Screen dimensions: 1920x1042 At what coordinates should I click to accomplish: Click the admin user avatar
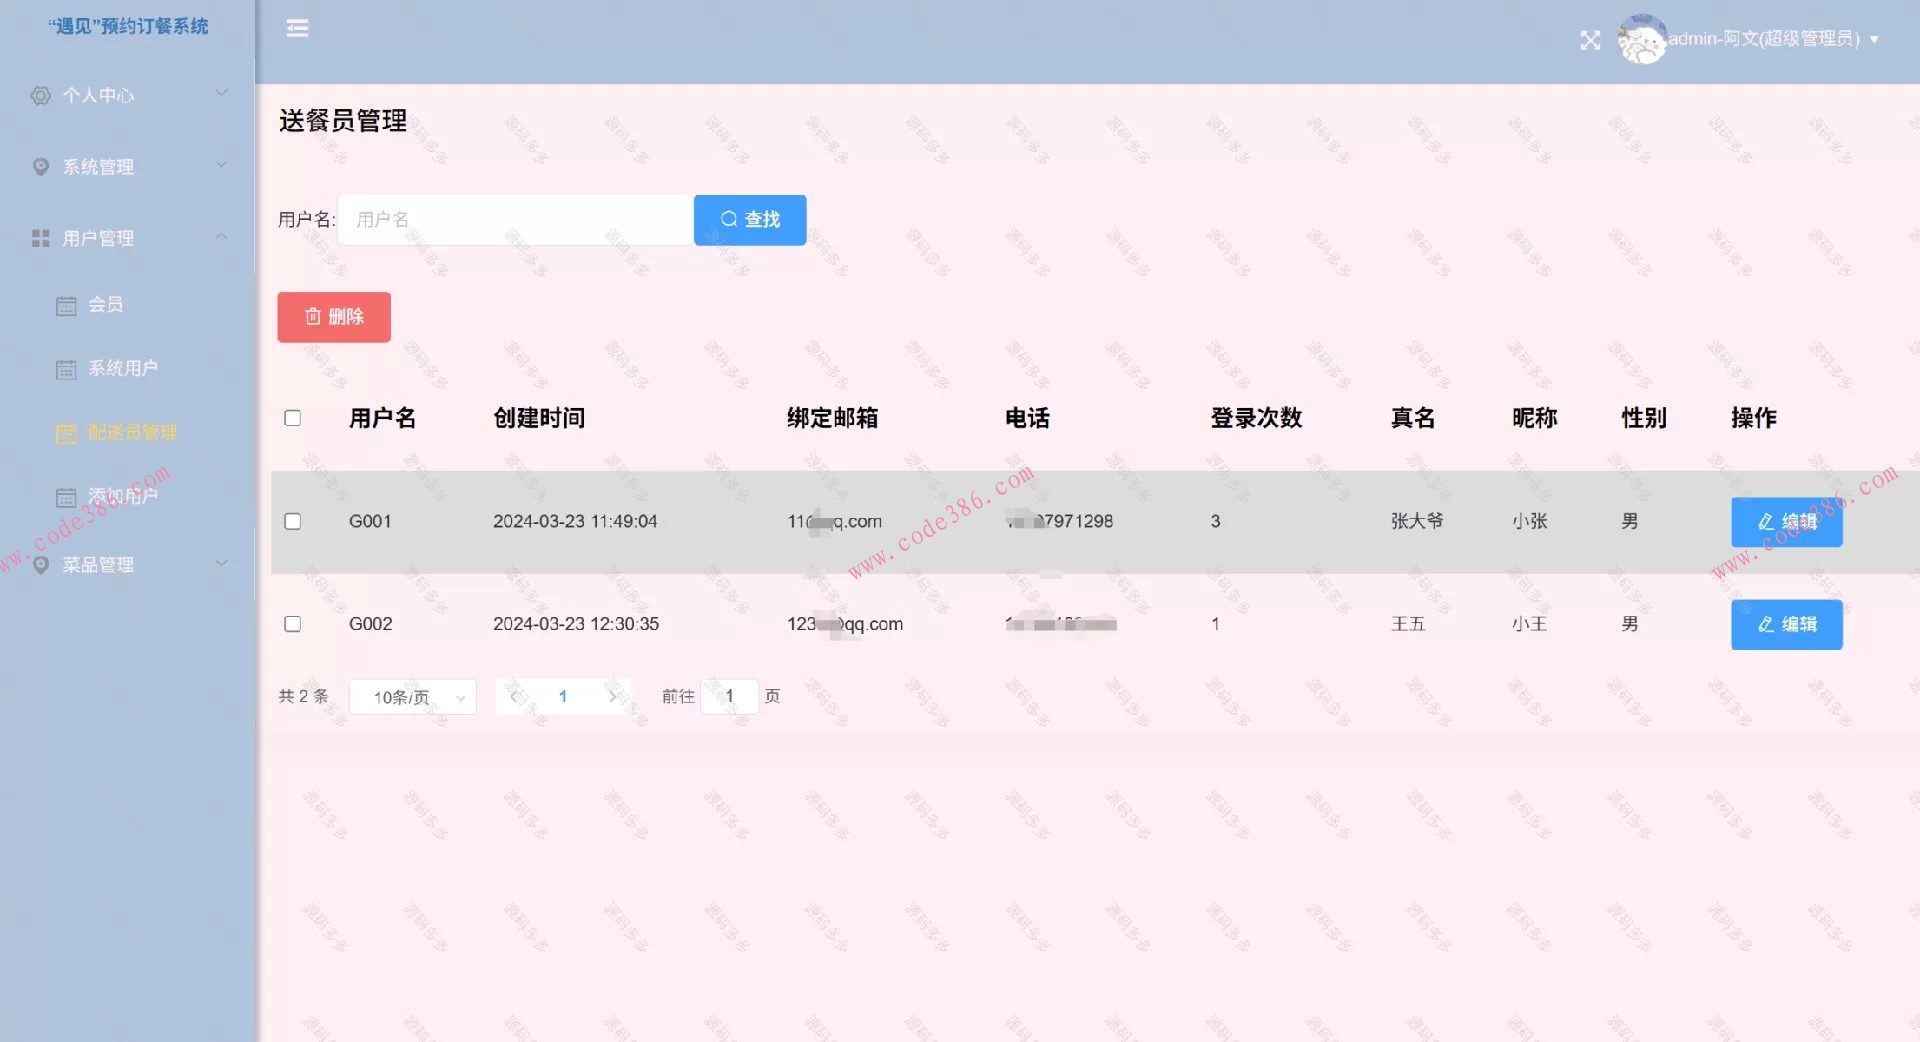1640,40
